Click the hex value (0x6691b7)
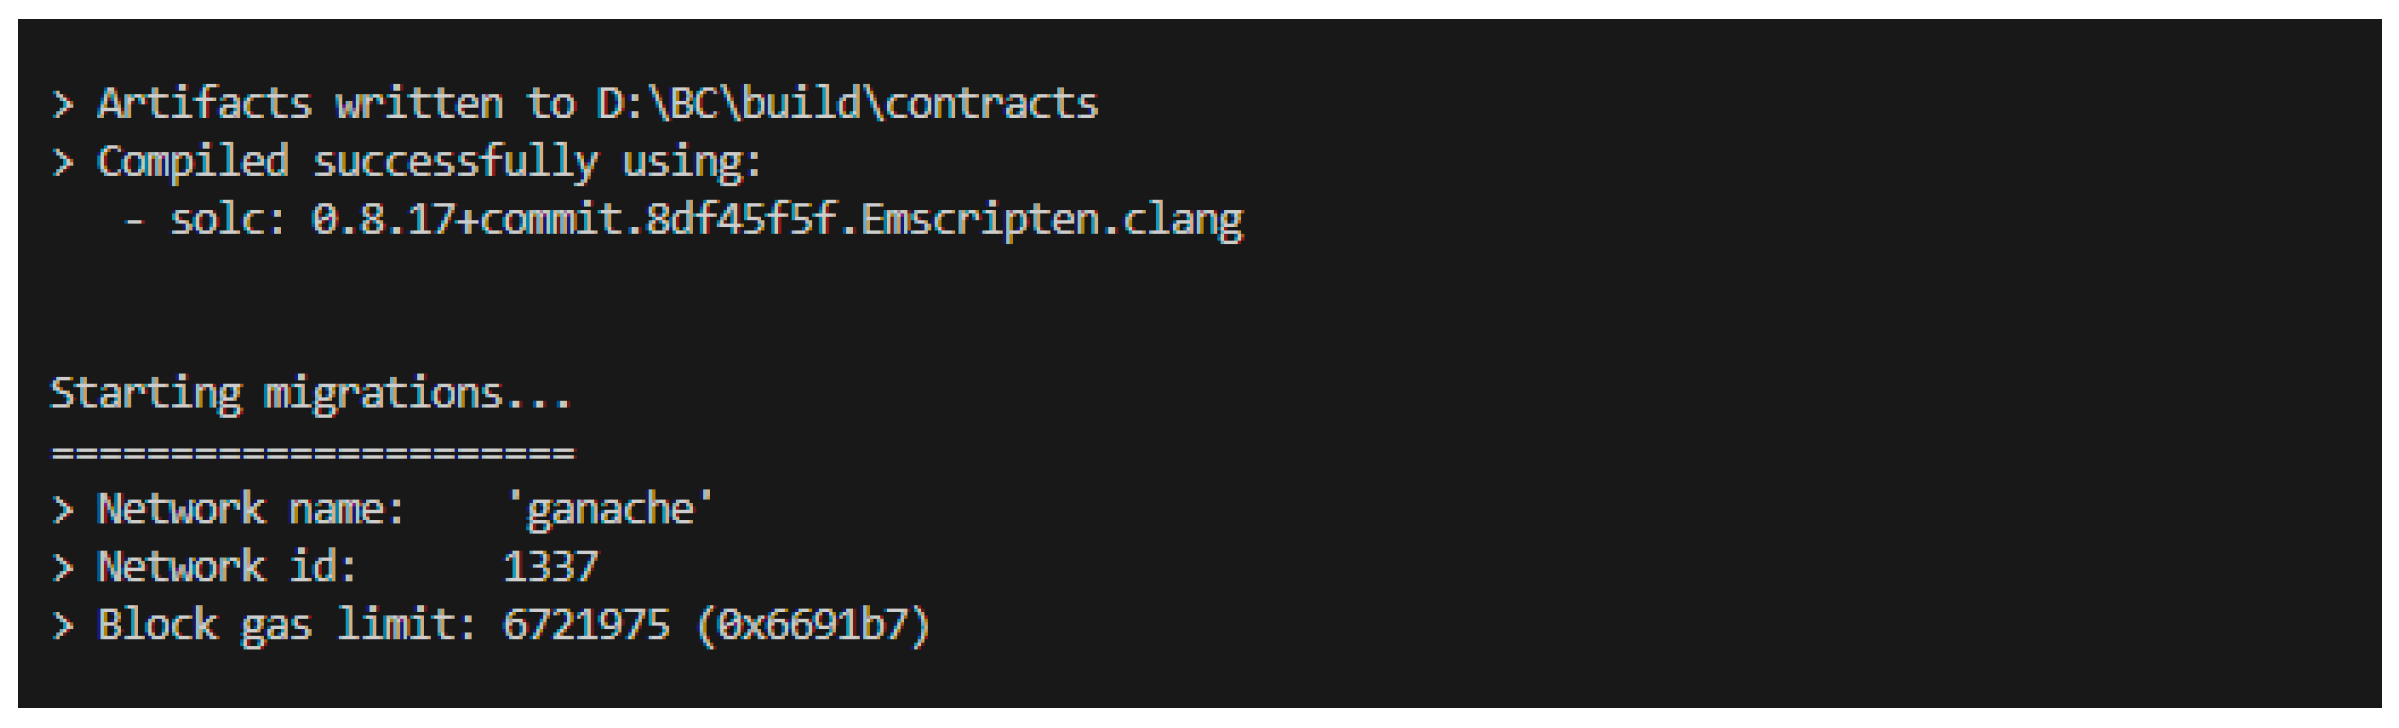The width and height of the screenshot is (2399, 728). (812, 626)
